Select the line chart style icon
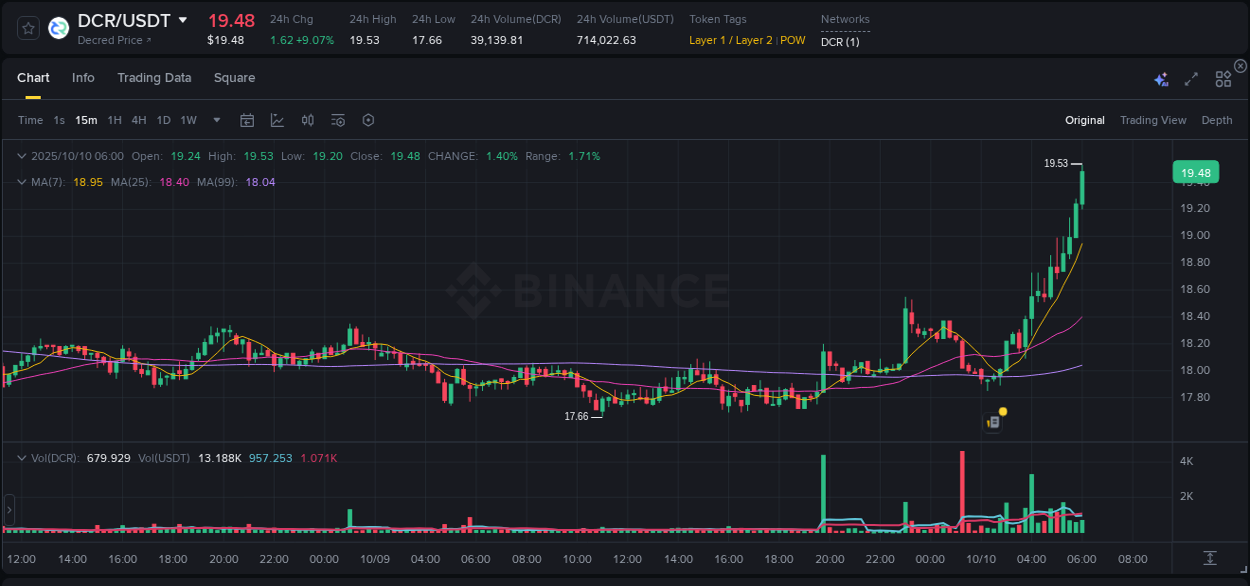 pos(277,120)
